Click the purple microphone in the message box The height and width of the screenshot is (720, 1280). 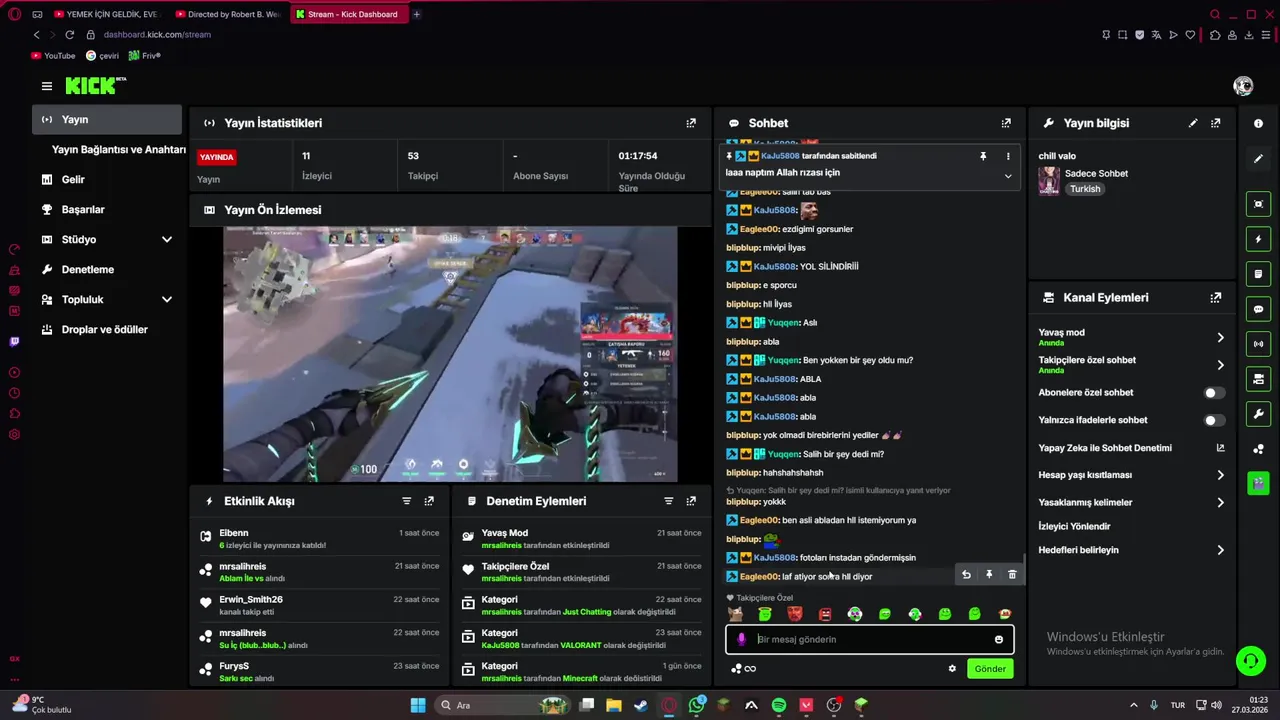pyautogui.click(x=741, y=640)
